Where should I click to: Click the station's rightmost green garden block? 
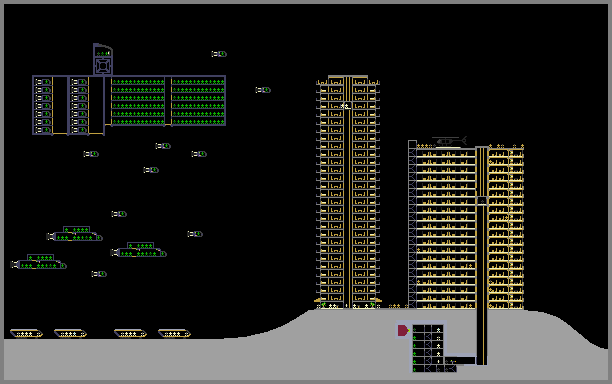pyautogui.click(x=198, y=102)
